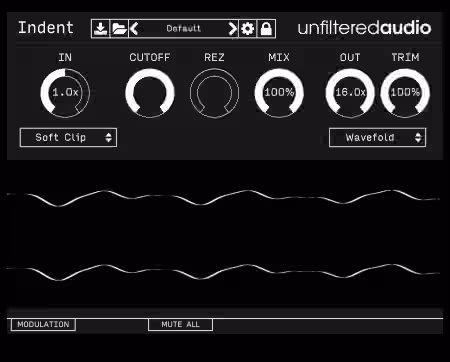Open the load preset folder icon
This screenshot has width=450, height=362.
pyautogui.click(x=119, y=29)
